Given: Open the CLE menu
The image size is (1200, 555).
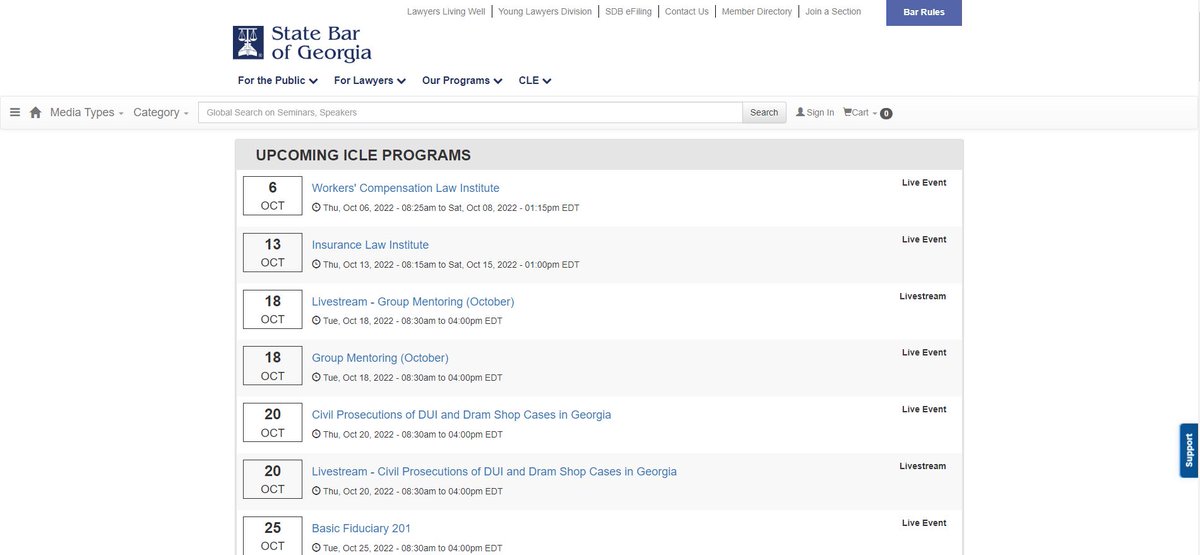Looking at the screenshot, I should coord(535,80).
